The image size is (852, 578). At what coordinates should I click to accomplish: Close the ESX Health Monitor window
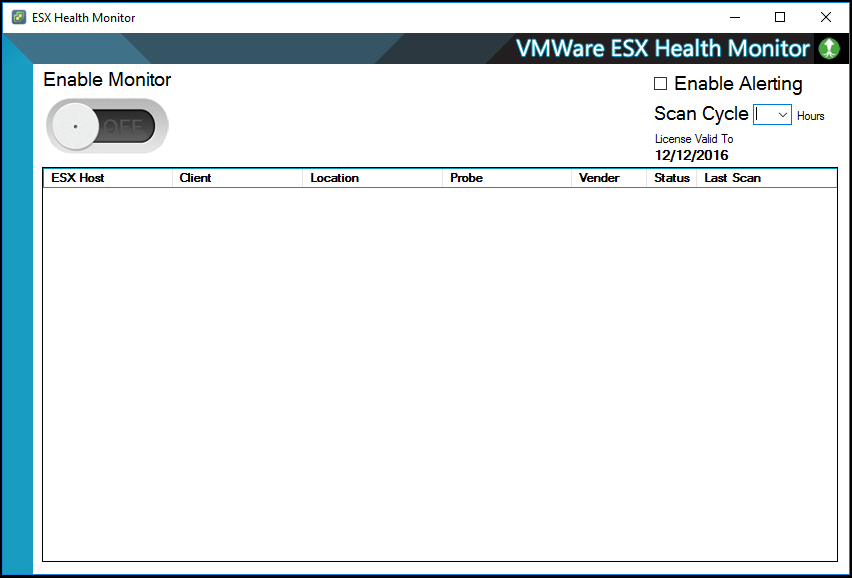(825, 17)
